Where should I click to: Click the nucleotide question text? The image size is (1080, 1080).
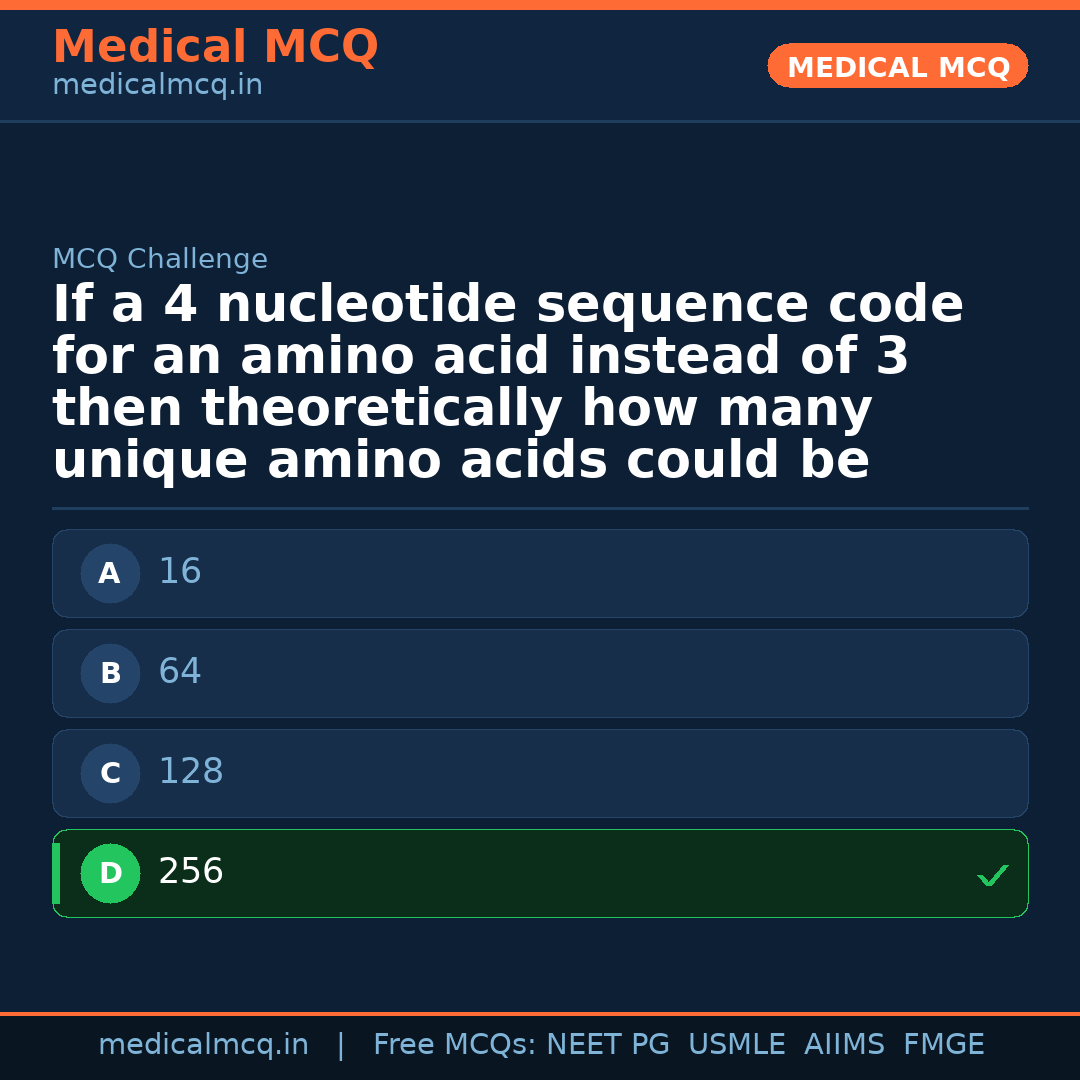(508, 383)
